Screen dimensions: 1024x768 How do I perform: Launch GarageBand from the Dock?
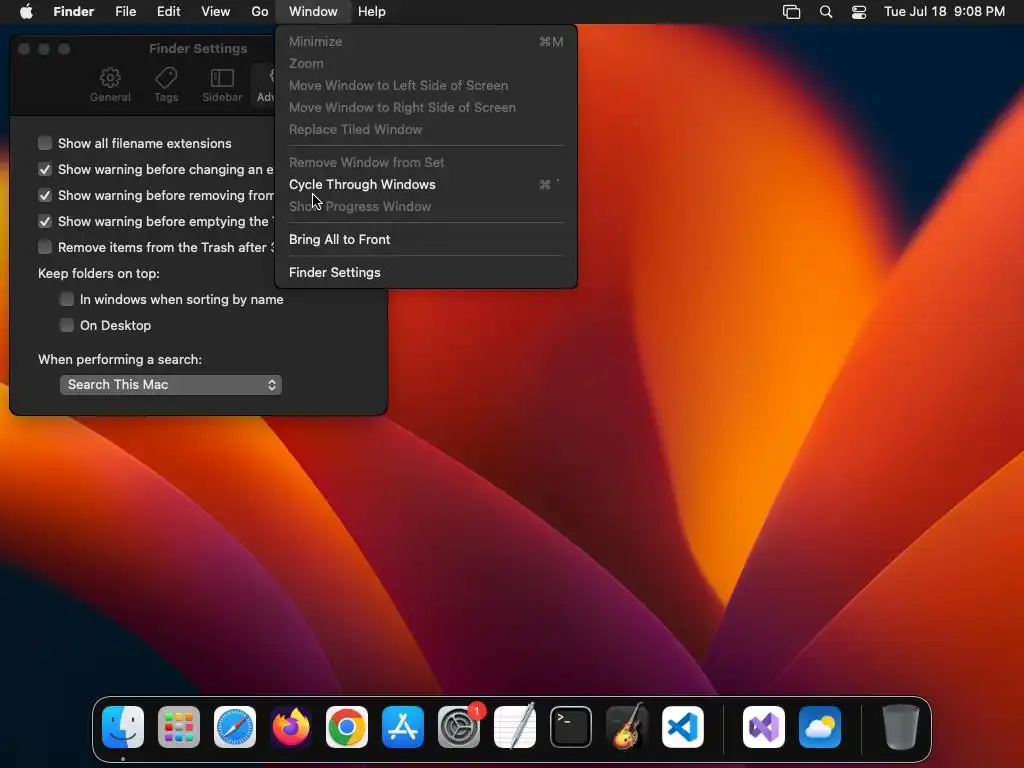627,727
